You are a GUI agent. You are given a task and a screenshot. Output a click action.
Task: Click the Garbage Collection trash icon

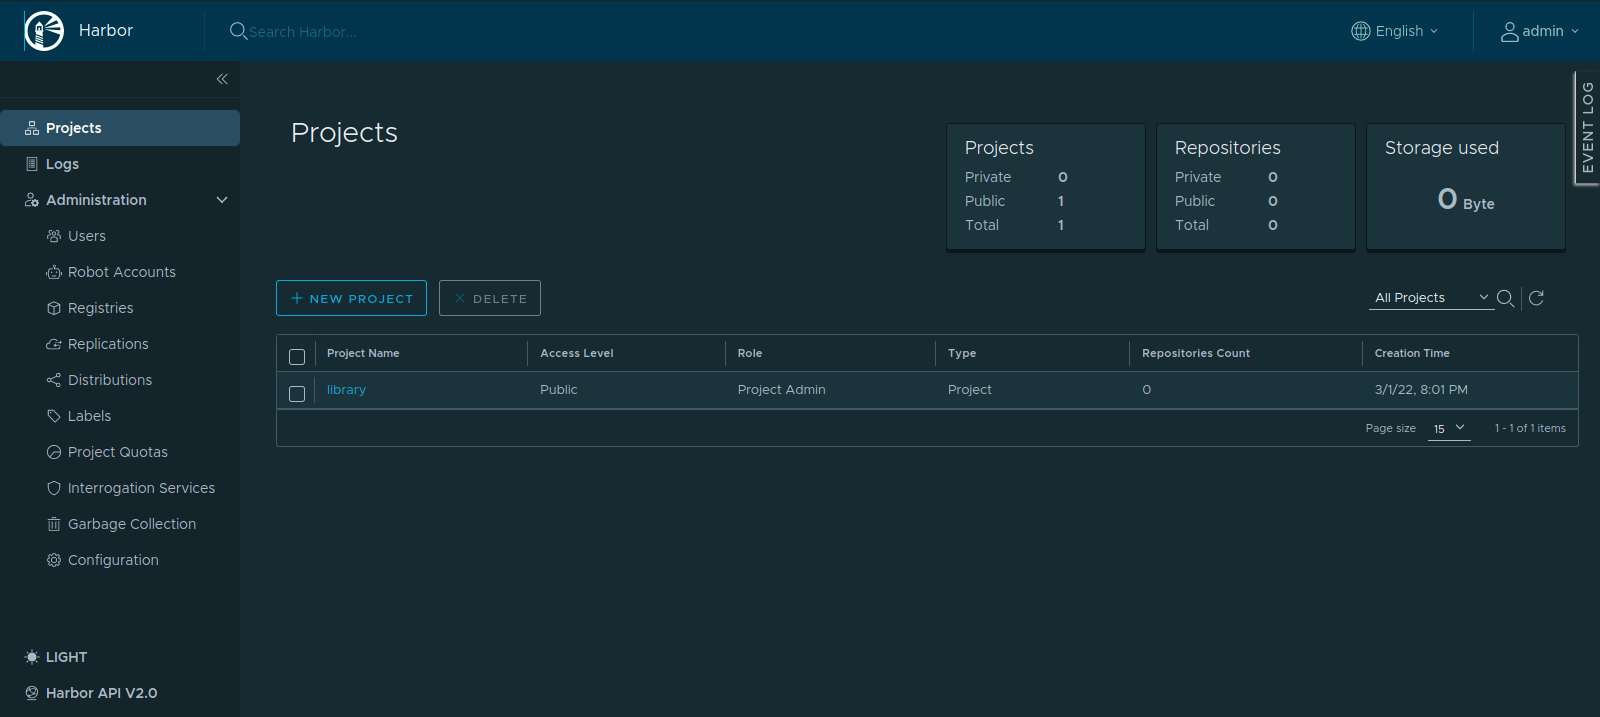pyautogui.click(x=54, y=524)
